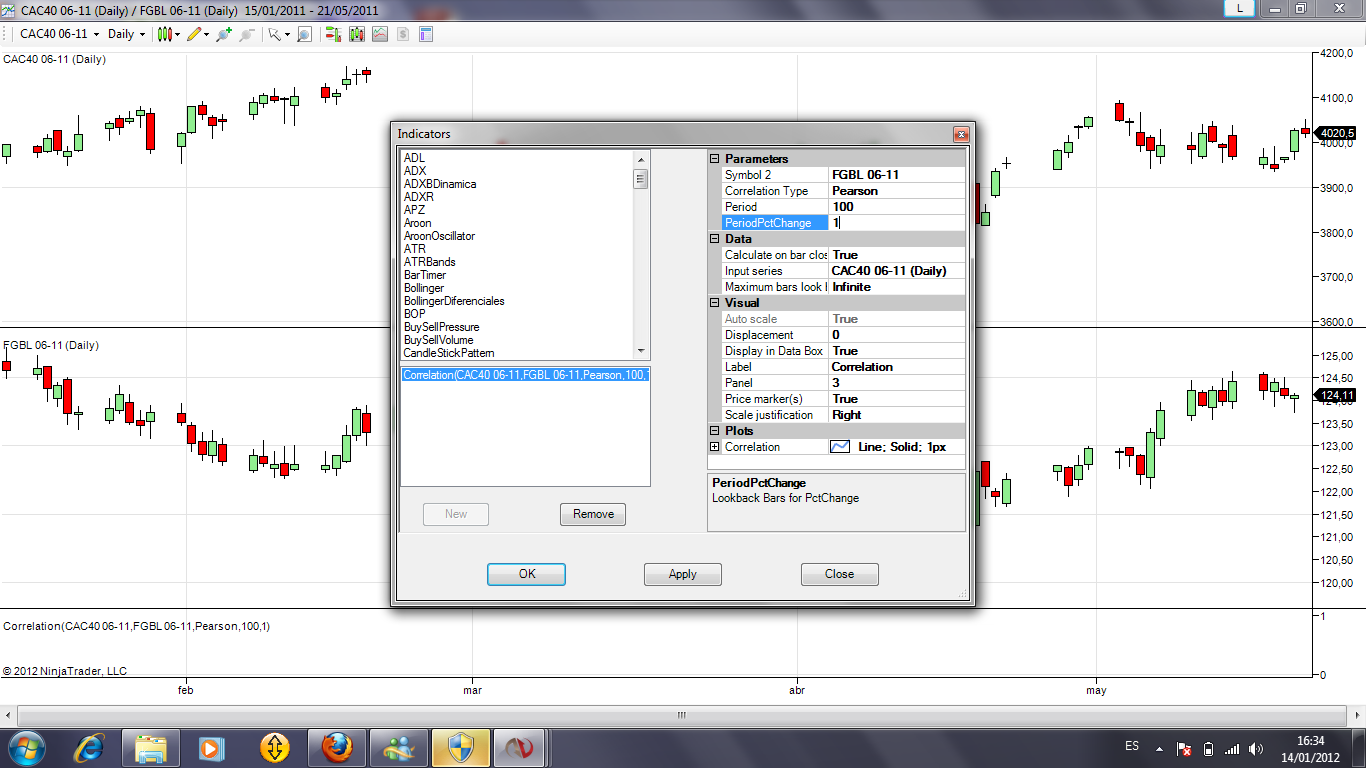Open the chart properties toolbar icon

tap(426, 34)
